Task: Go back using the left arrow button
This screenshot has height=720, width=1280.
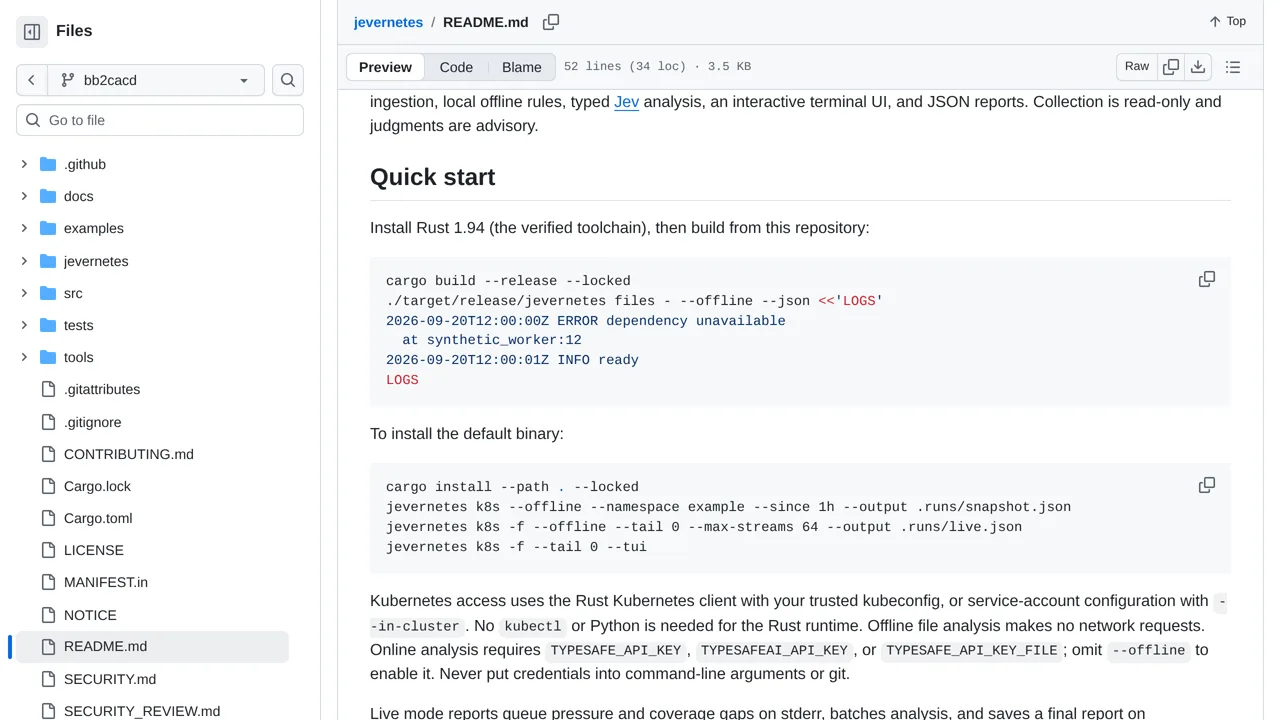Action: [32, 80]
